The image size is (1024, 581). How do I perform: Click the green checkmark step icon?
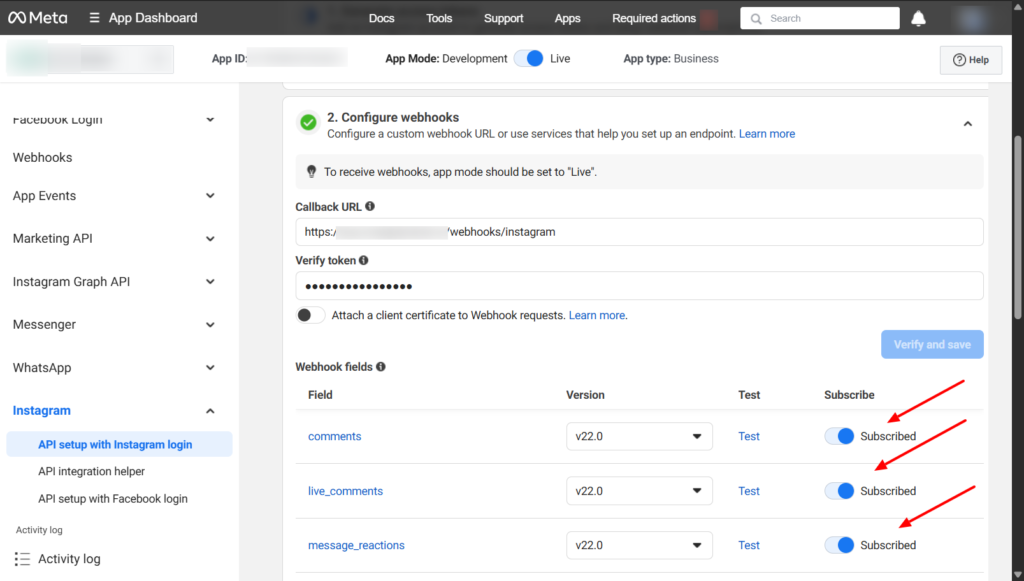pyautogui.click(x=308, y=123)
